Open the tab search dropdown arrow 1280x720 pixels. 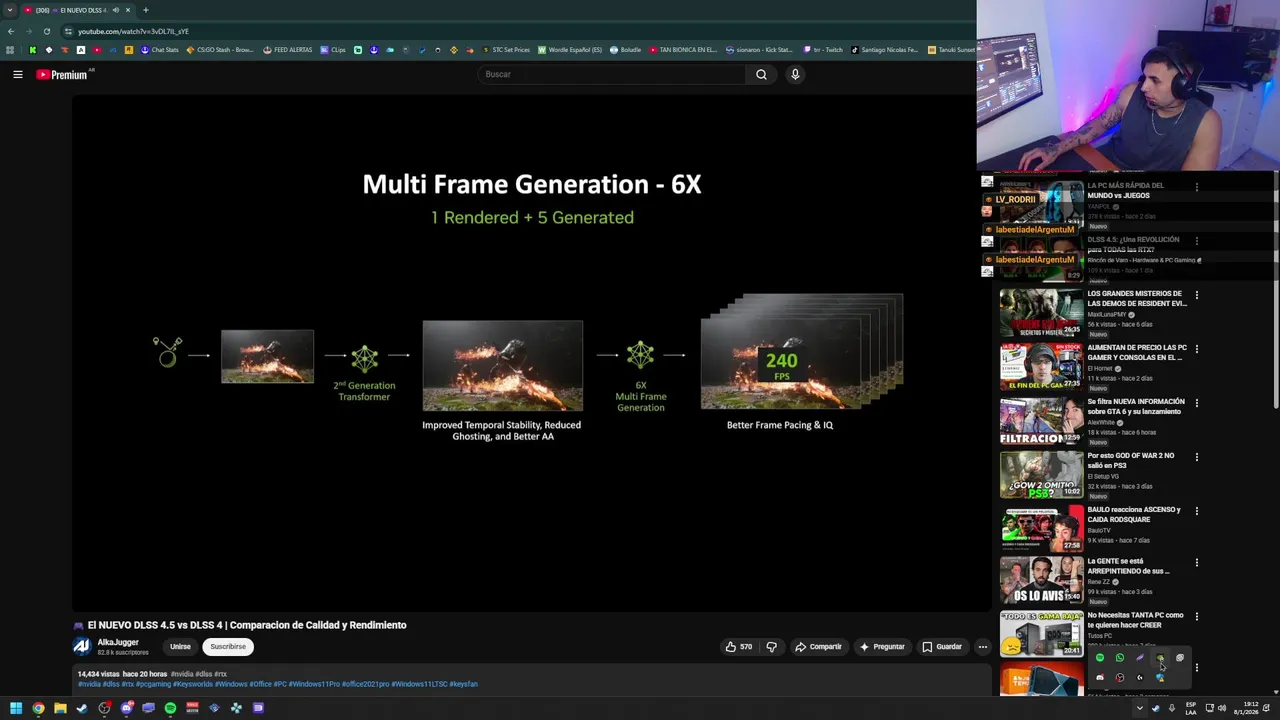coord(9,10)
